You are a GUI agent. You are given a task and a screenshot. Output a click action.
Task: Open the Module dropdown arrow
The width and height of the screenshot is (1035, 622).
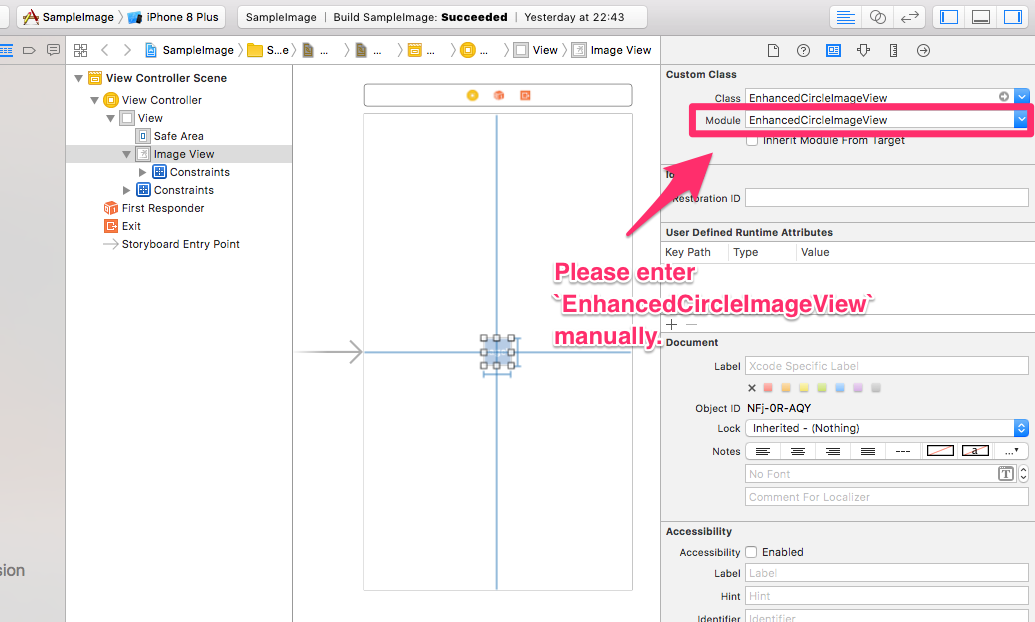tap(1022, 120)
